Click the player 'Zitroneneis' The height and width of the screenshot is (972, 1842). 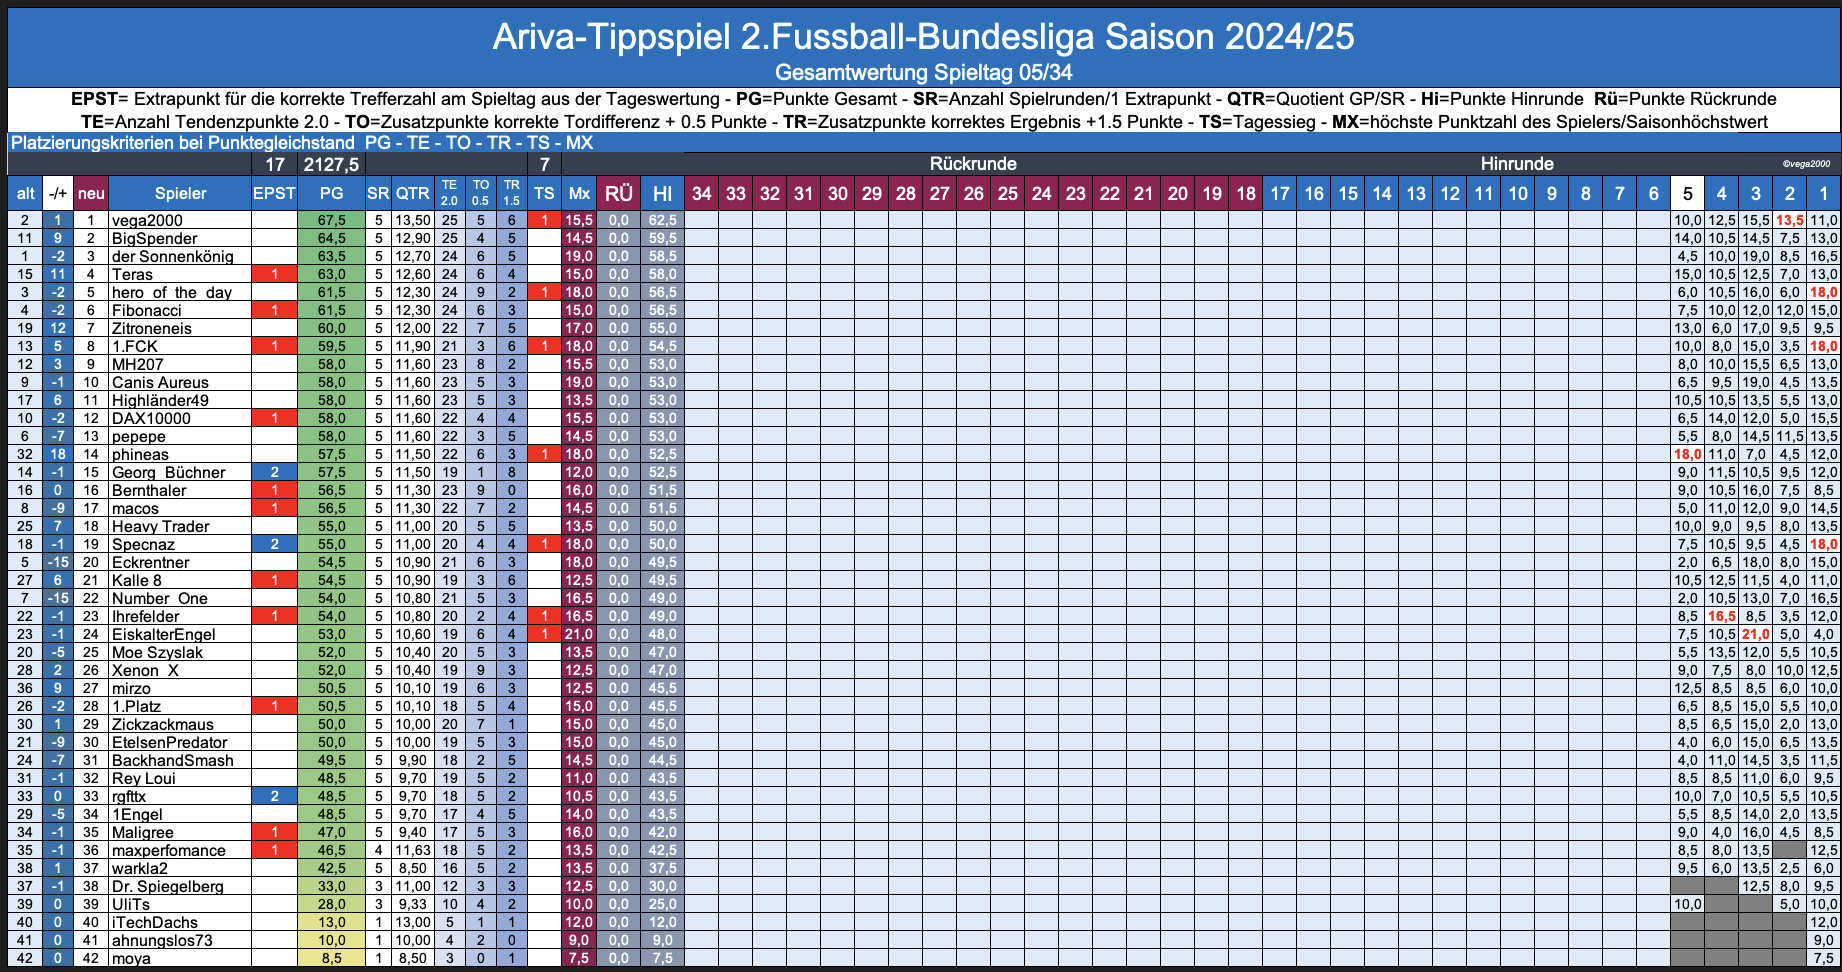(x=152, y=328)
